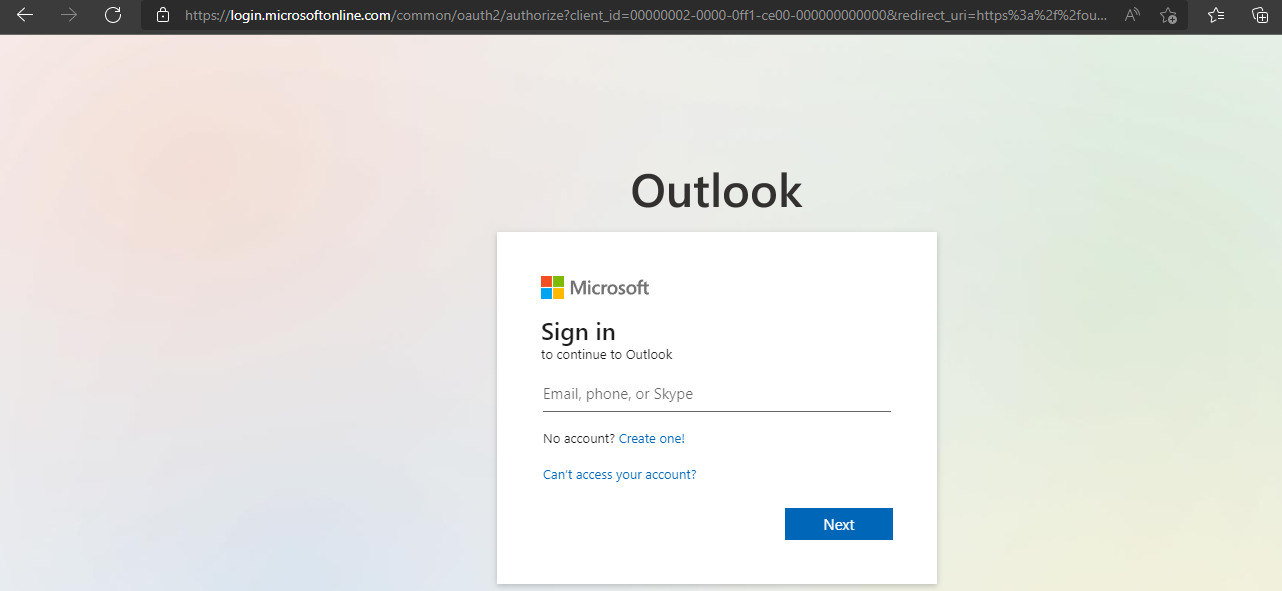Follow the Create one! link
This screenshot has height=591, width=1282.
point(652,438)
